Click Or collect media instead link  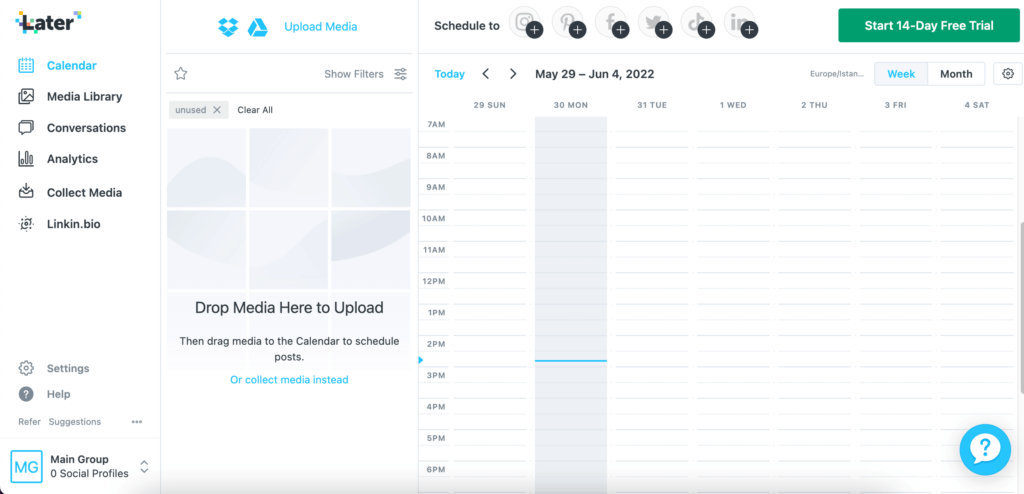coord(289,380)
